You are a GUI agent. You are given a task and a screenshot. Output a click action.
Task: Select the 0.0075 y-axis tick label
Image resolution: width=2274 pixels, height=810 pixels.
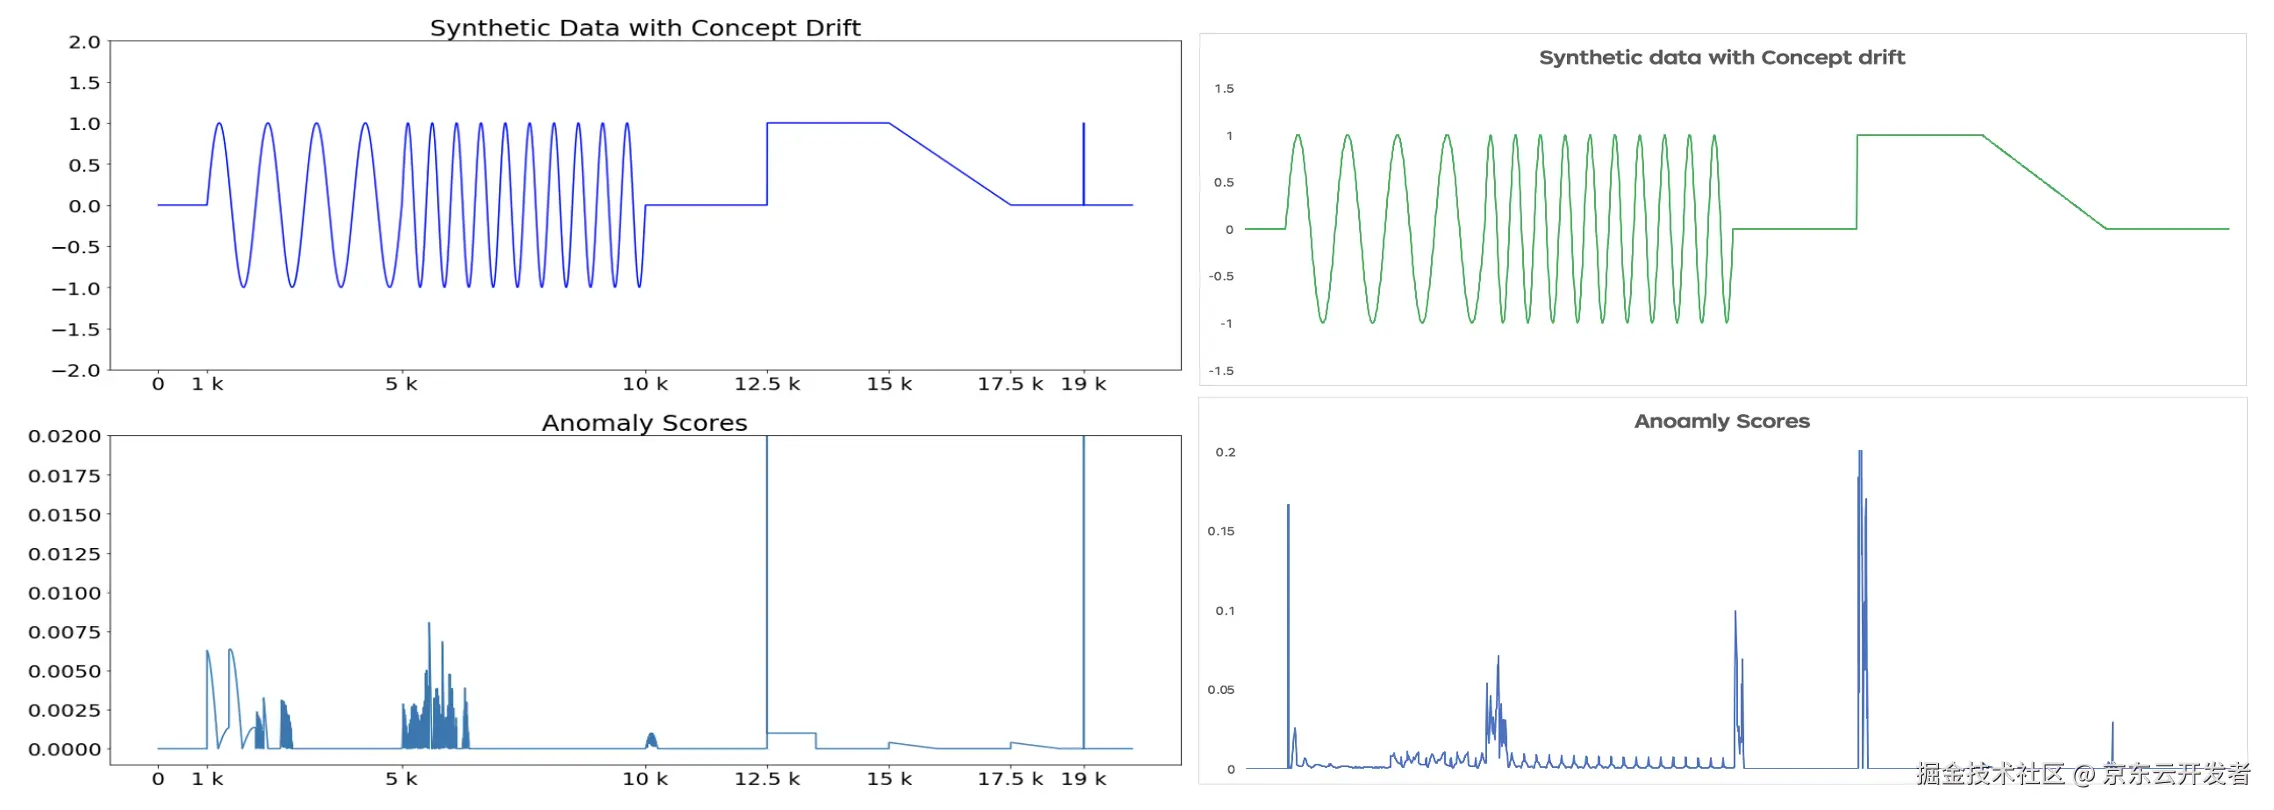coord(65,632)
